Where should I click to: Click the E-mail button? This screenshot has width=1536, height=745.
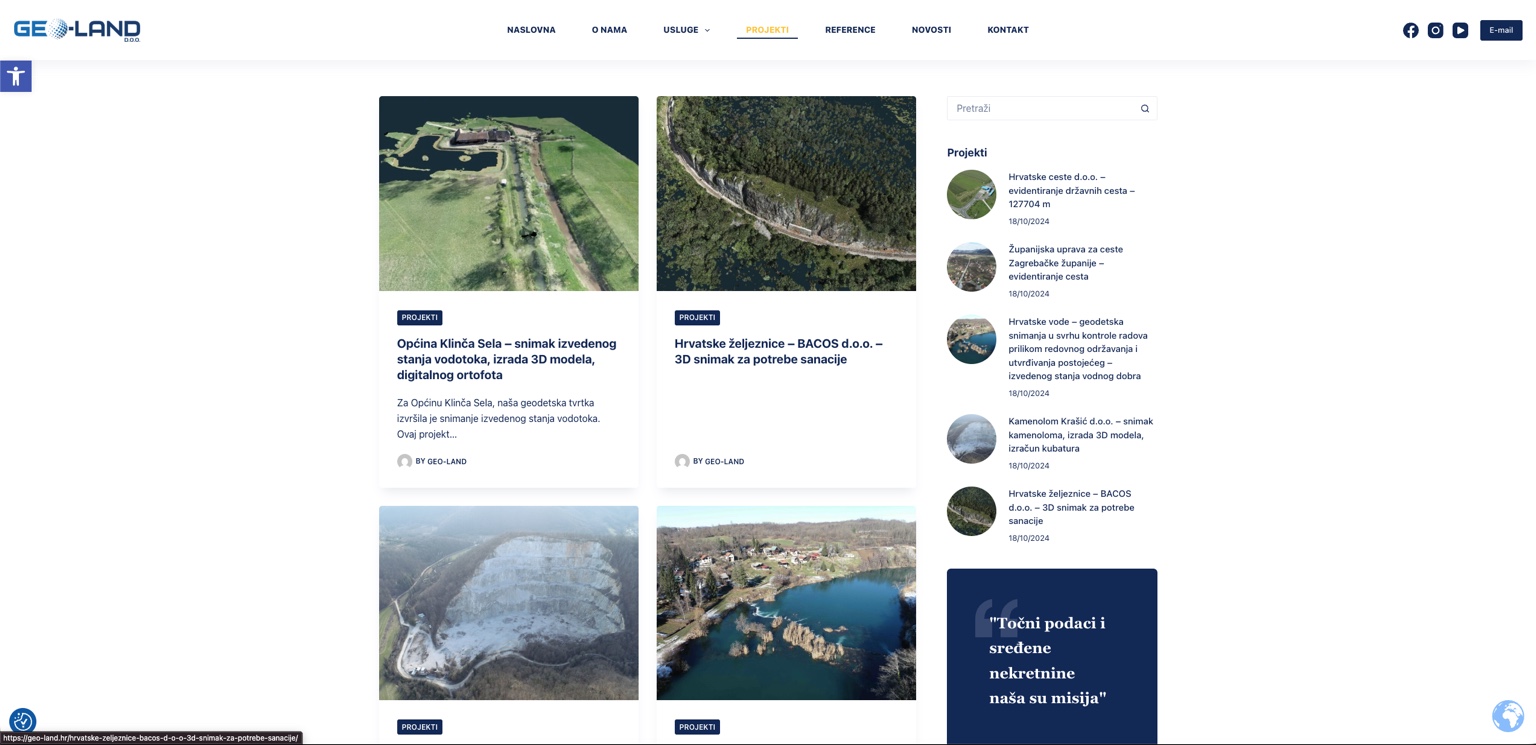[1501, 30]
